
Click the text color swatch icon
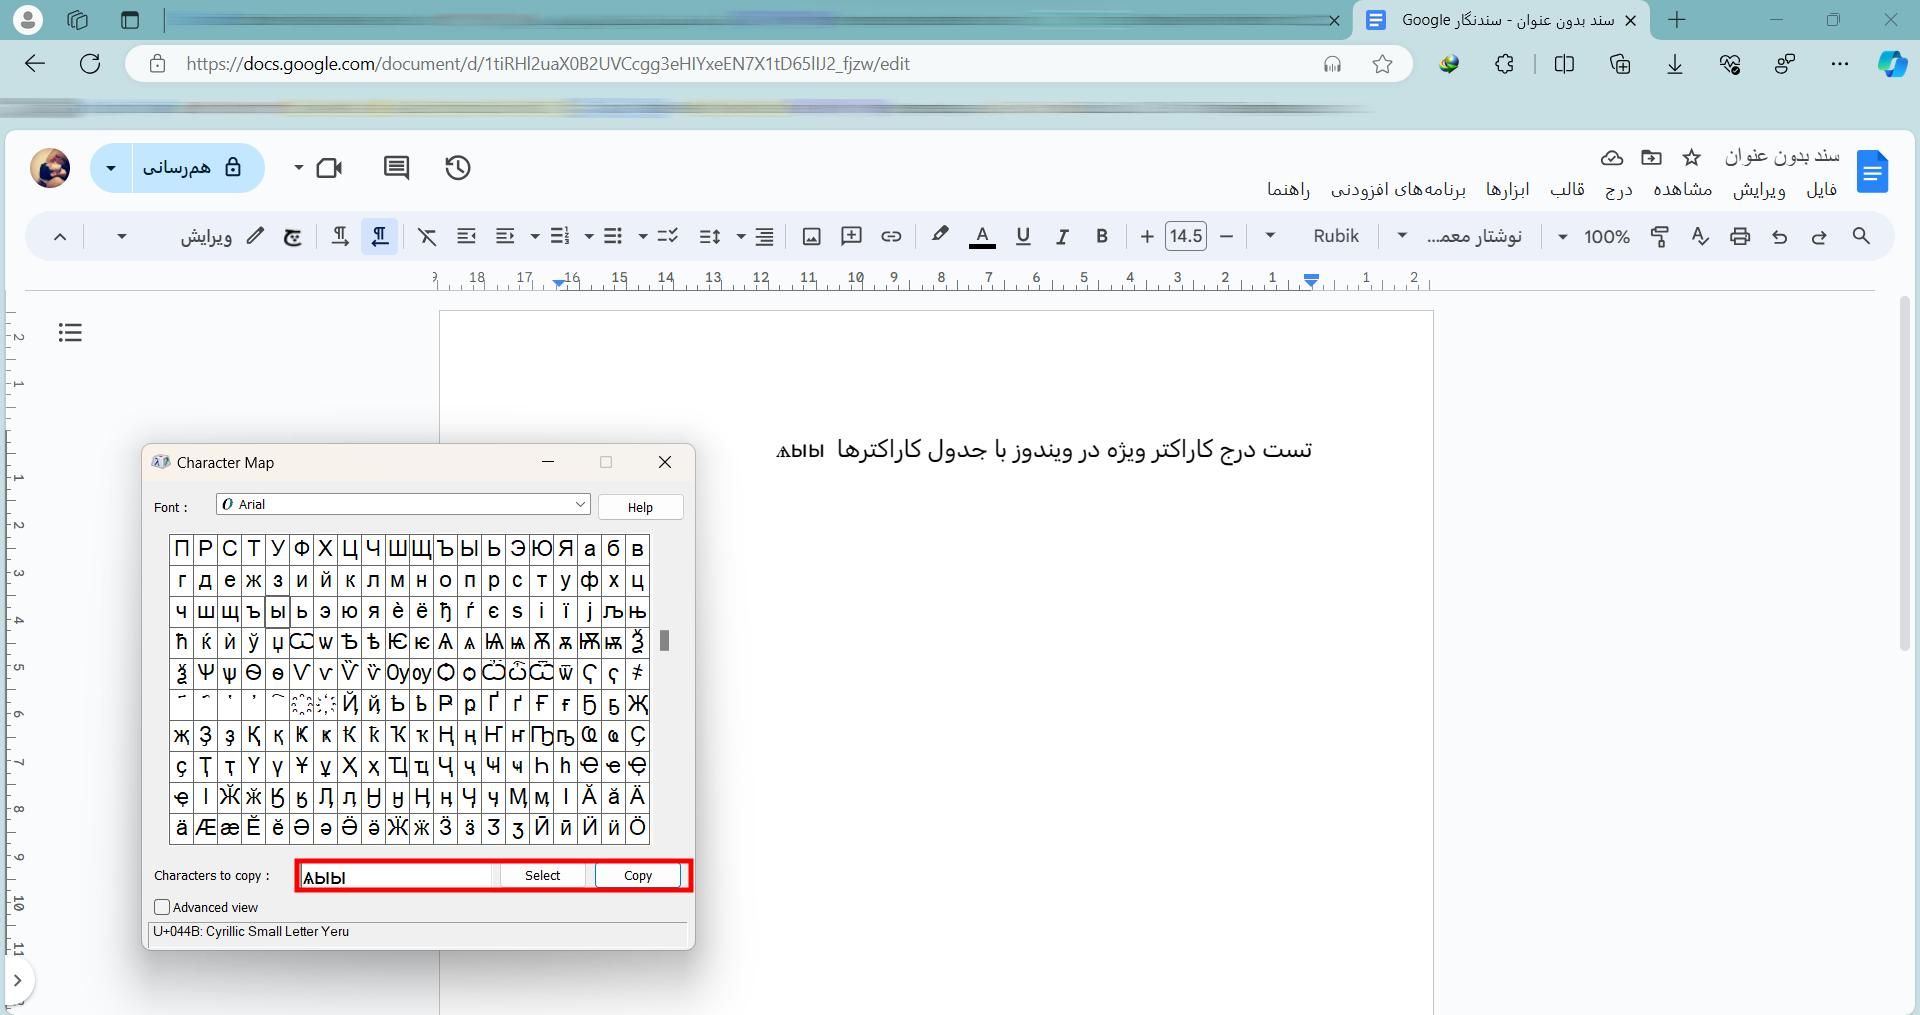[982, 237]
